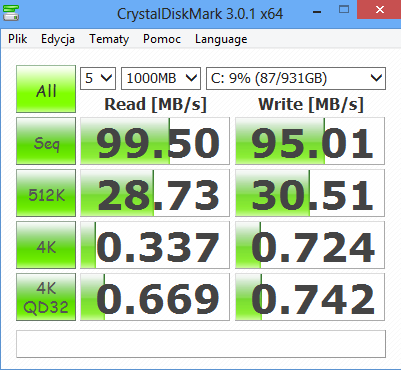
Task: Open the Tematy menu
Action: [x=109, y=39]
